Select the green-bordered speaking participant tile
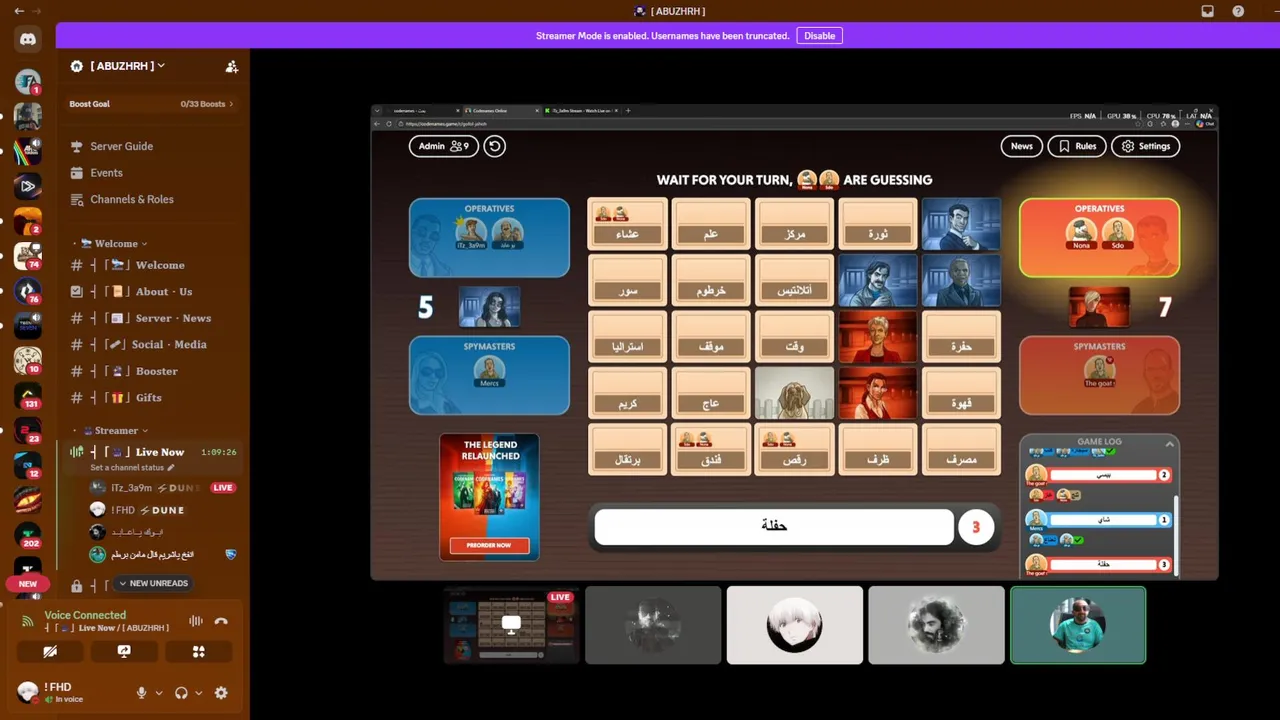The image size is (1280, 720). 1078,625
